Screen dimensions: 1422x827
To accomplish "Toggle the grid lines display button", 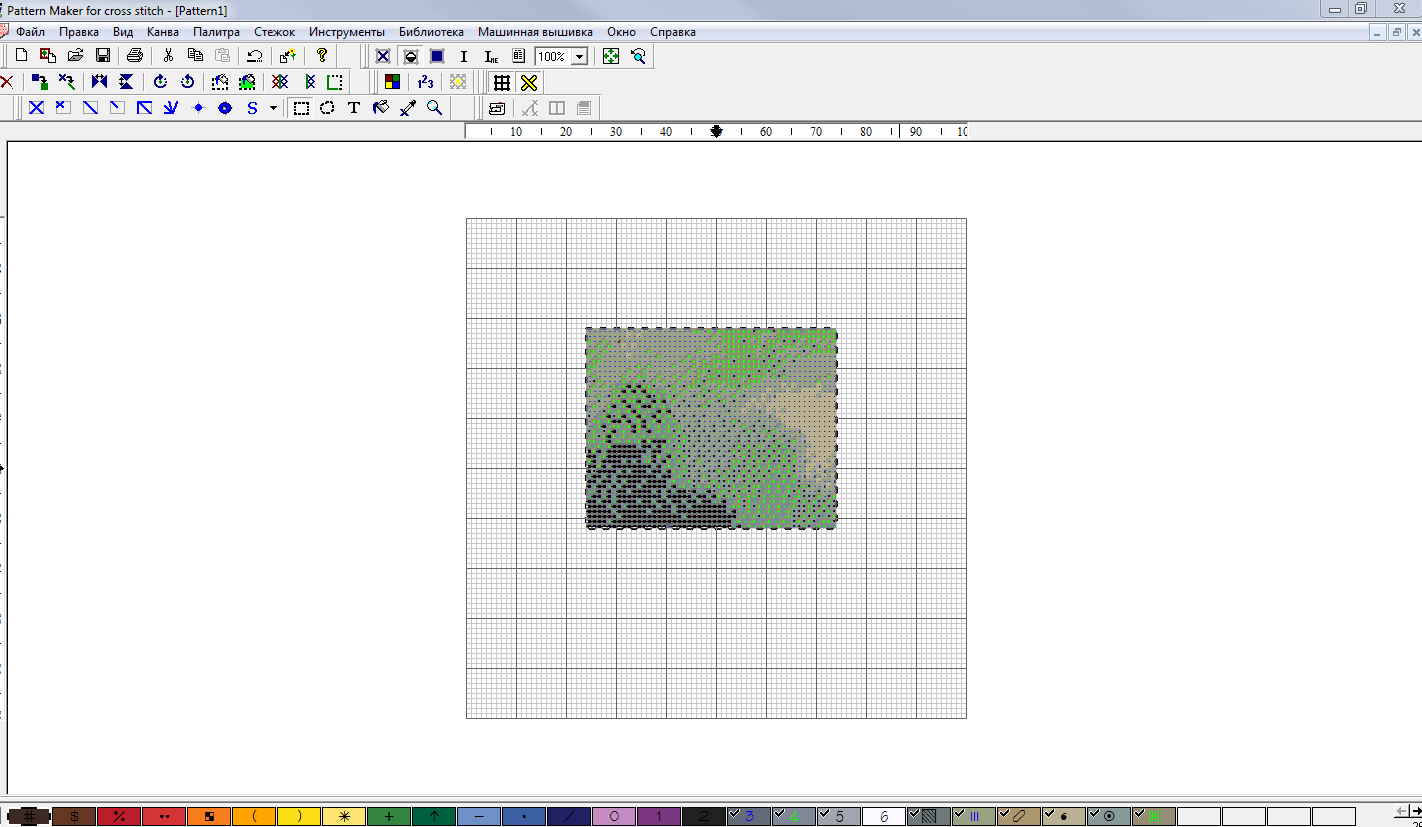I will tap(502, 82).
